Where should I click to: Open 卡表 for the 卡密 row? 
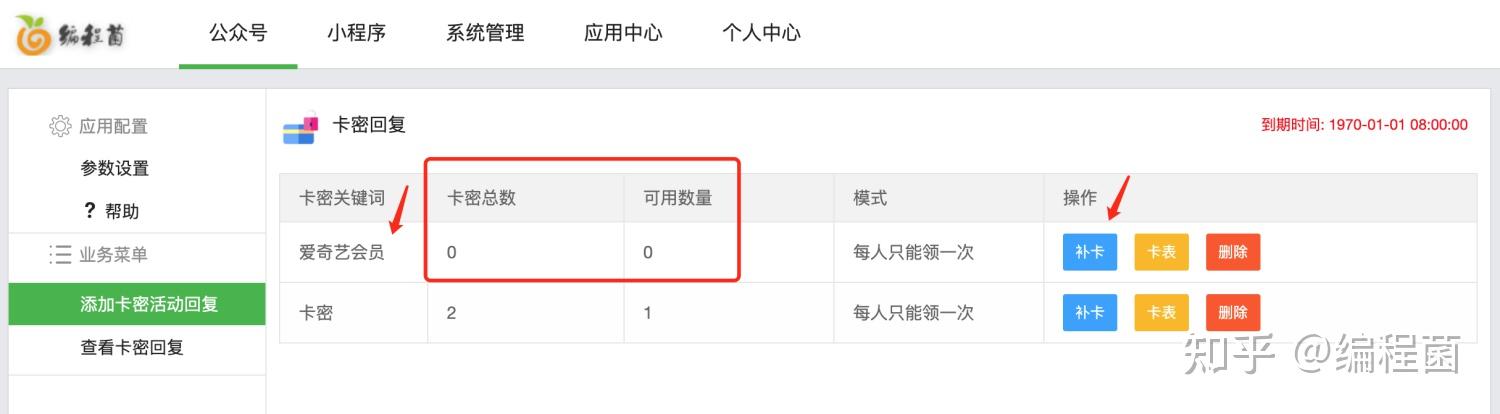coord(1161,313)
